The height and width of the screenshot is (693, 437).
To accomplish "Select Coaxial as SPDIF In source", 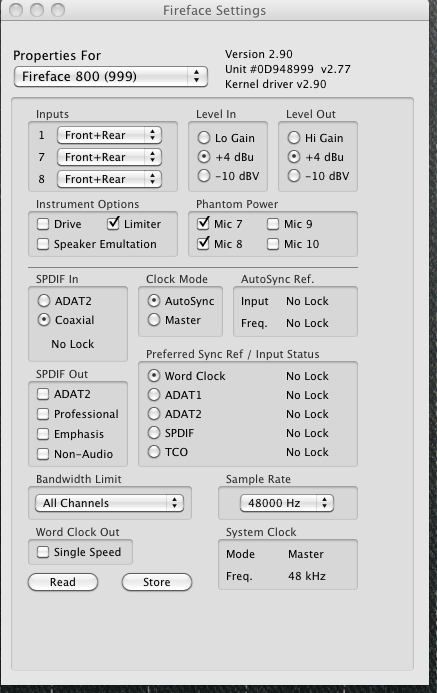I will pos(44,320).
